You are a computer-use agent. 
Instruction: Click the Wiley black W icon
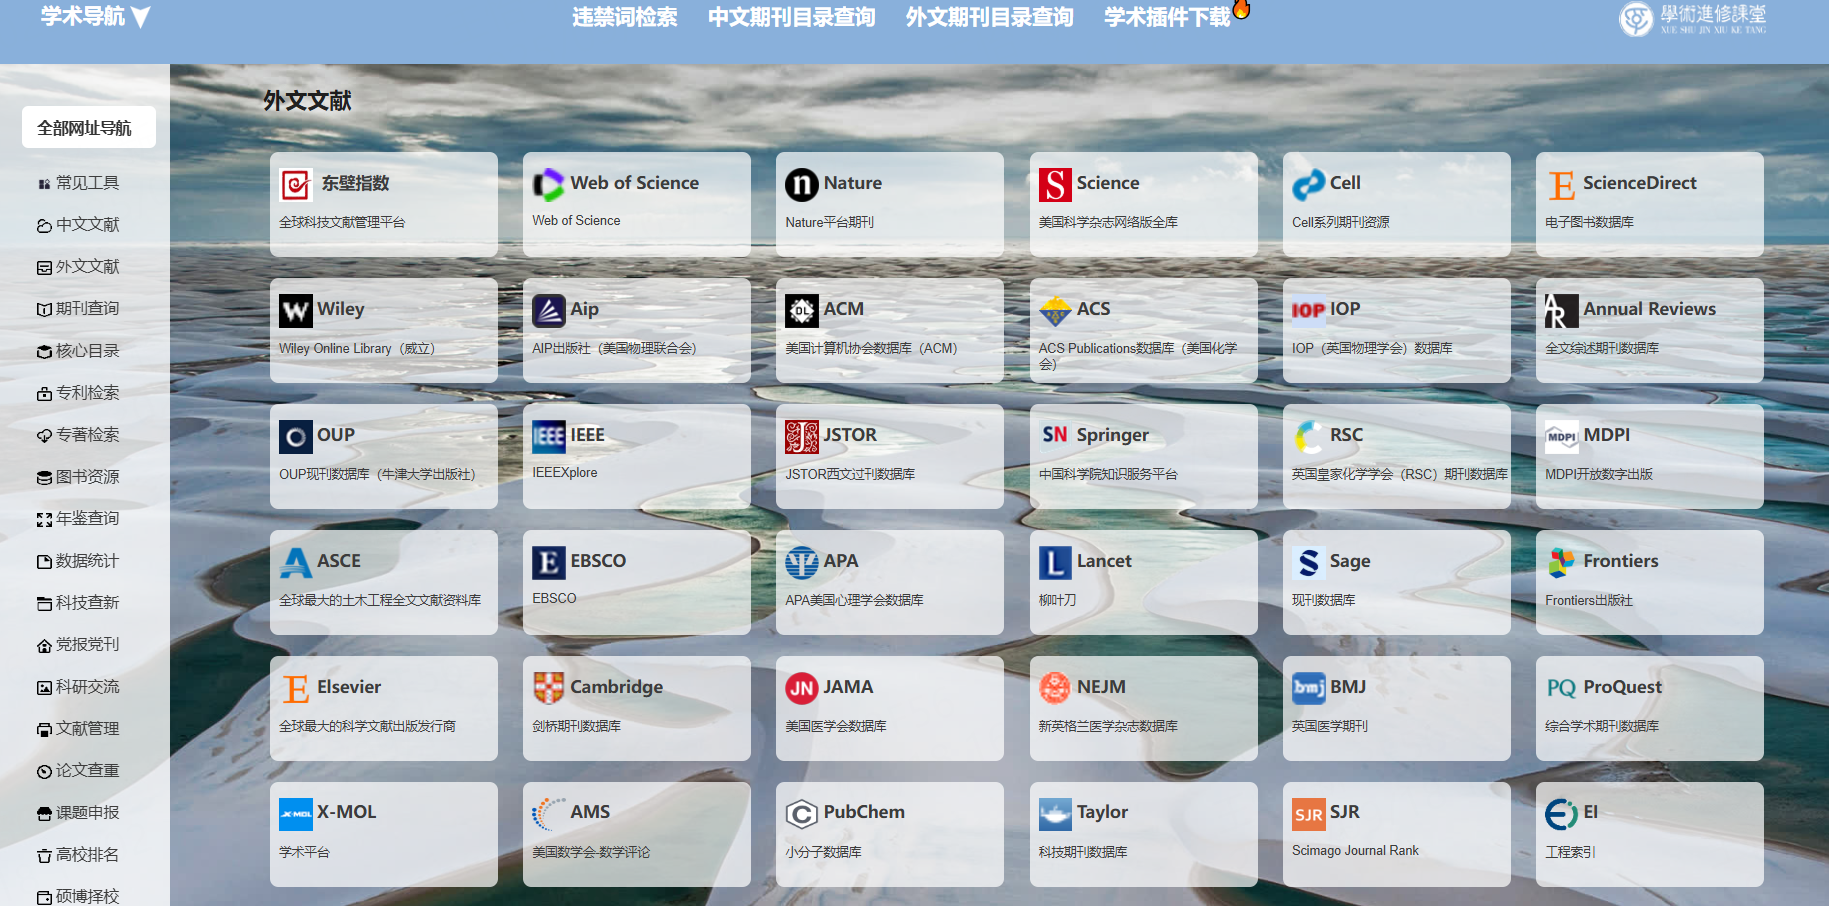295,311
